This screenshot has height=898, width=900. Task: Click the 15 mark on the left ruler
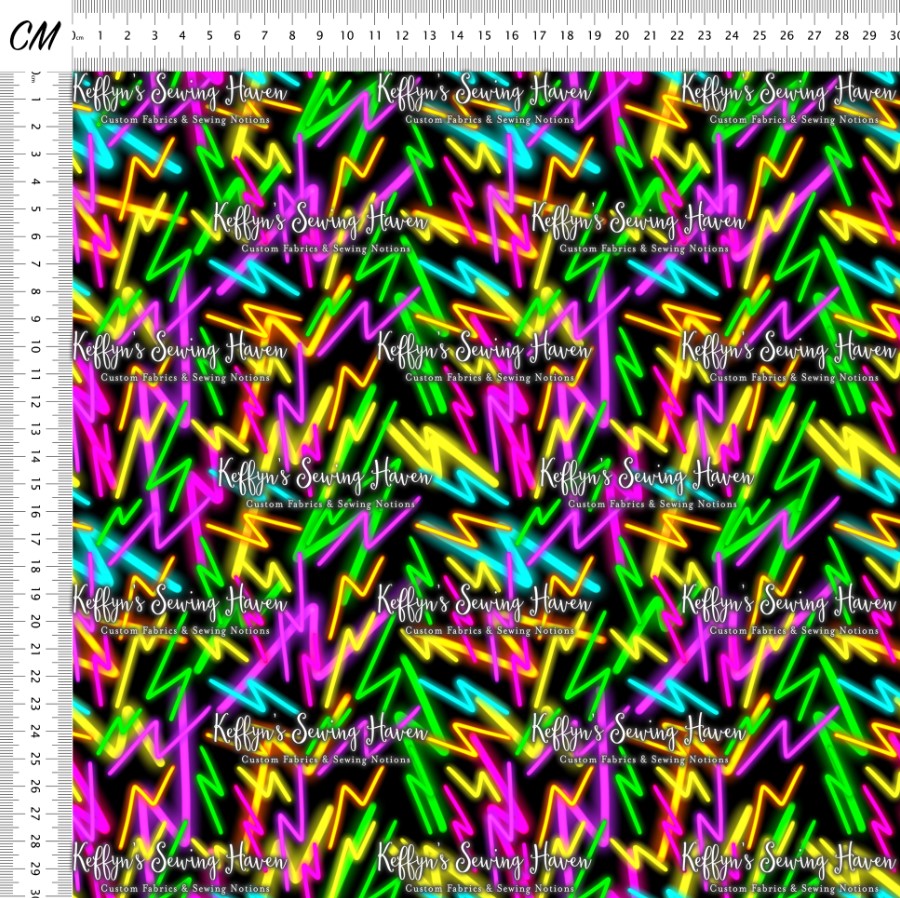(x=36, y=484)
